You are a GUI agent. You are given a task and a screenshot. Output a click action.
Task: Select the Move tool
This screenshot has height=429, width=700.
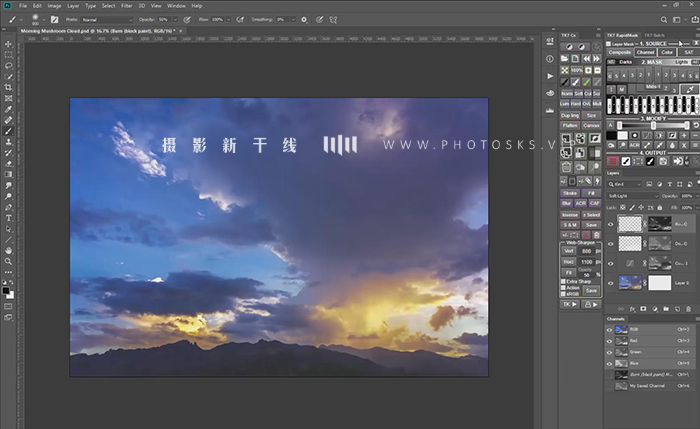coord(8,44)
